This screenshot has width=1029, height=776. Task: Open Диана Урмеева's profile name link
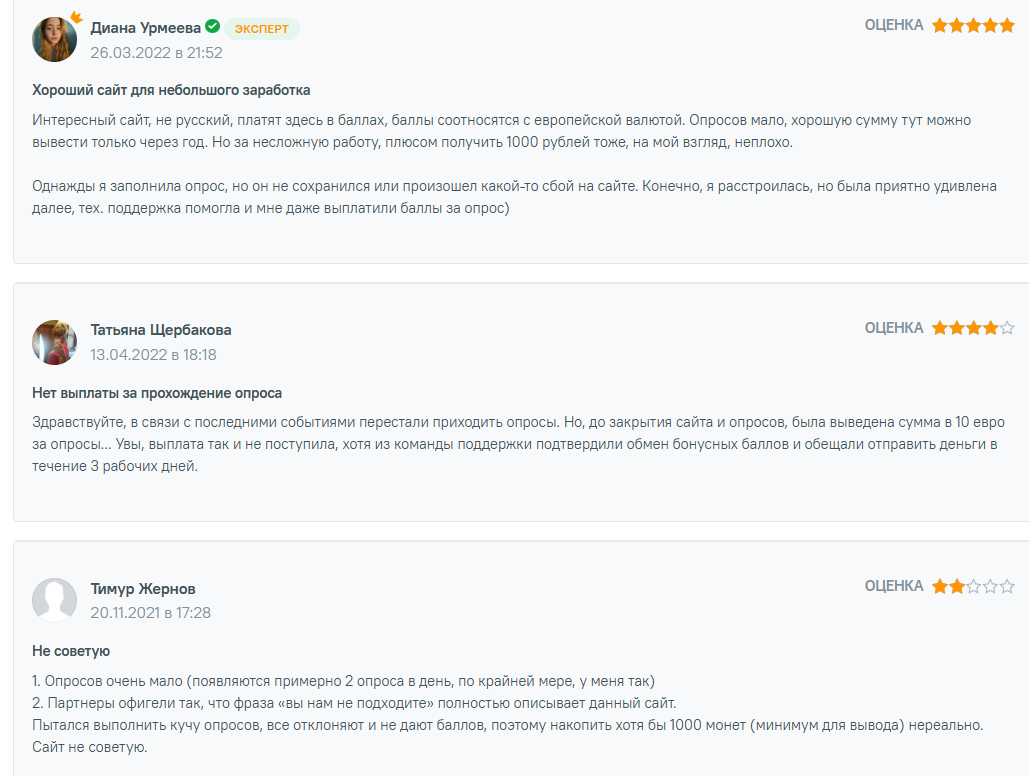pyautogui.click(x=146, y=28)
